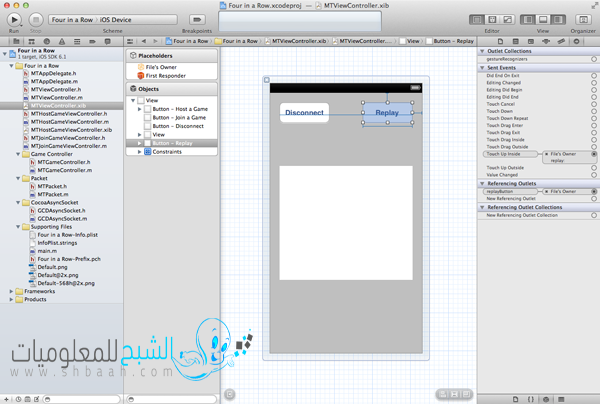Image resolution: width=600 pixels, height=404 pixels.
Task: Toggle the Navigator pane view button
Action: coord(528,20)
